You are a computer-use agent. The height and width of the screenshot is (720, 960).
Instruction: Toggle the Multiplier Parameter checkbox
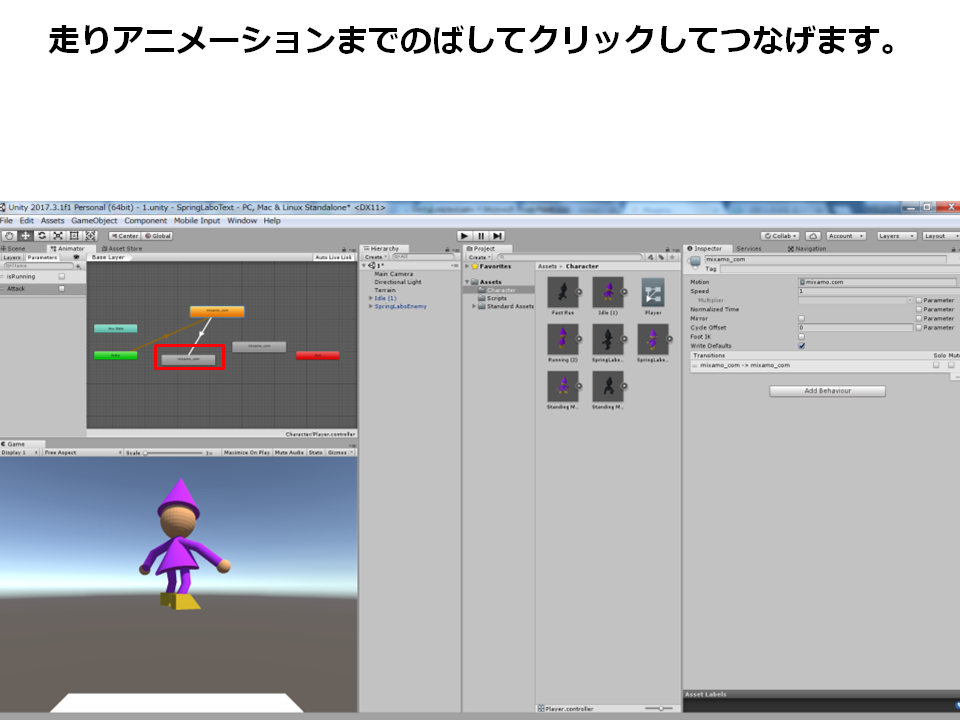pyautogui.click(x=919, y=301)
